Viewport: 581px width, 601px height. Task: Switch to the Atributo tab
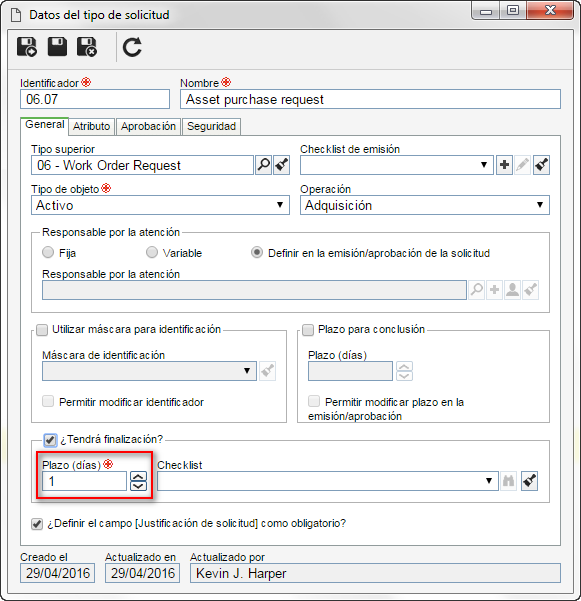[92, 126]
